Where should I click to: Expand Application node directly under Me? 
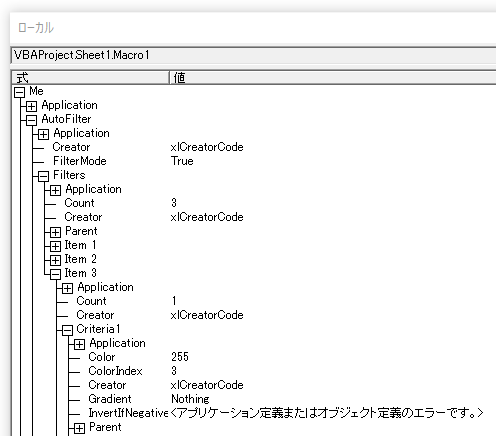[32, 106]
